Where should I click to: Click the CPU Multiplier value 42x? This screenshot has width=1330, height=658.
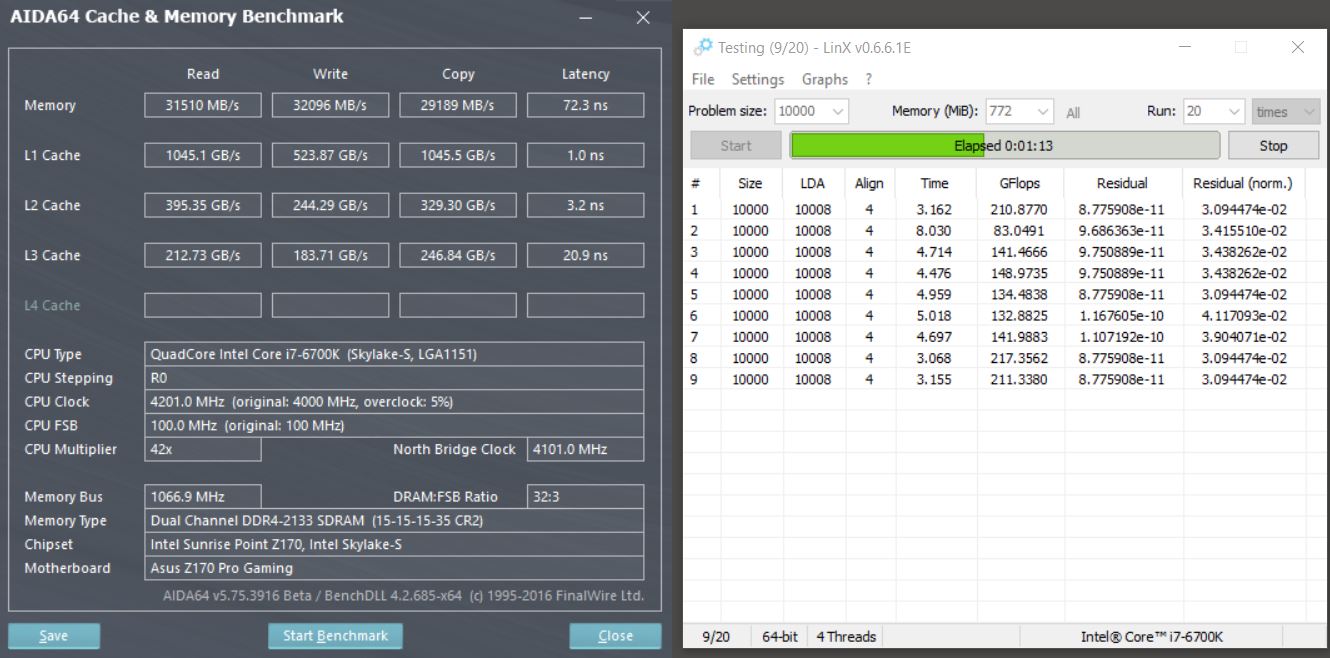pos(203,449)
